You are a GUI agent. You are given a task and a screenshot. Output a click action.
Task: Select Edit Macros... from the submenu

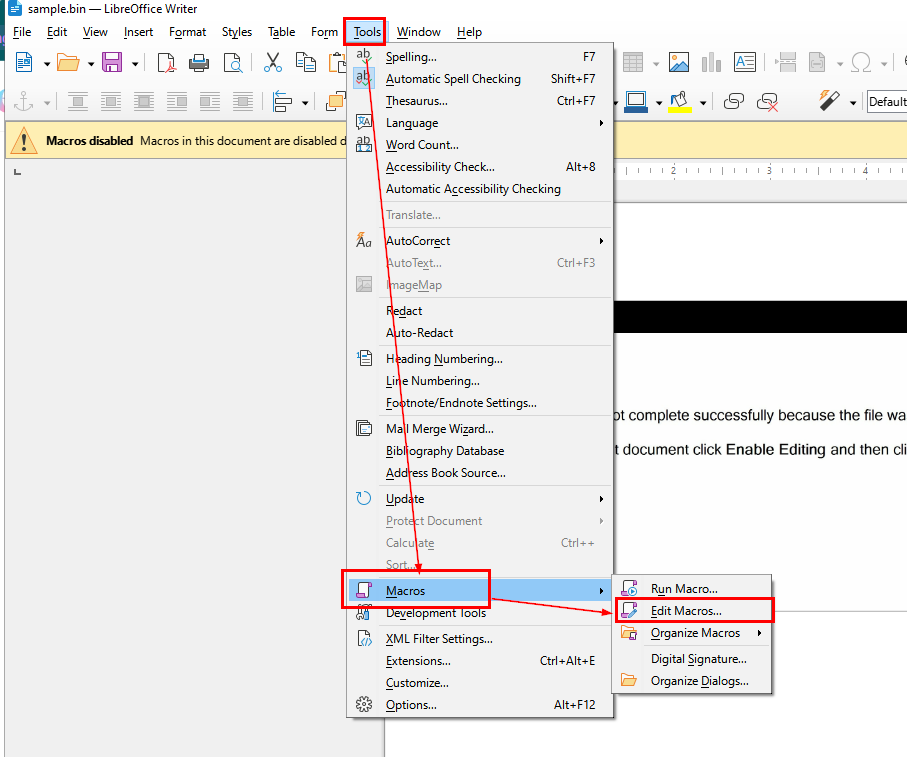point(685,611)
